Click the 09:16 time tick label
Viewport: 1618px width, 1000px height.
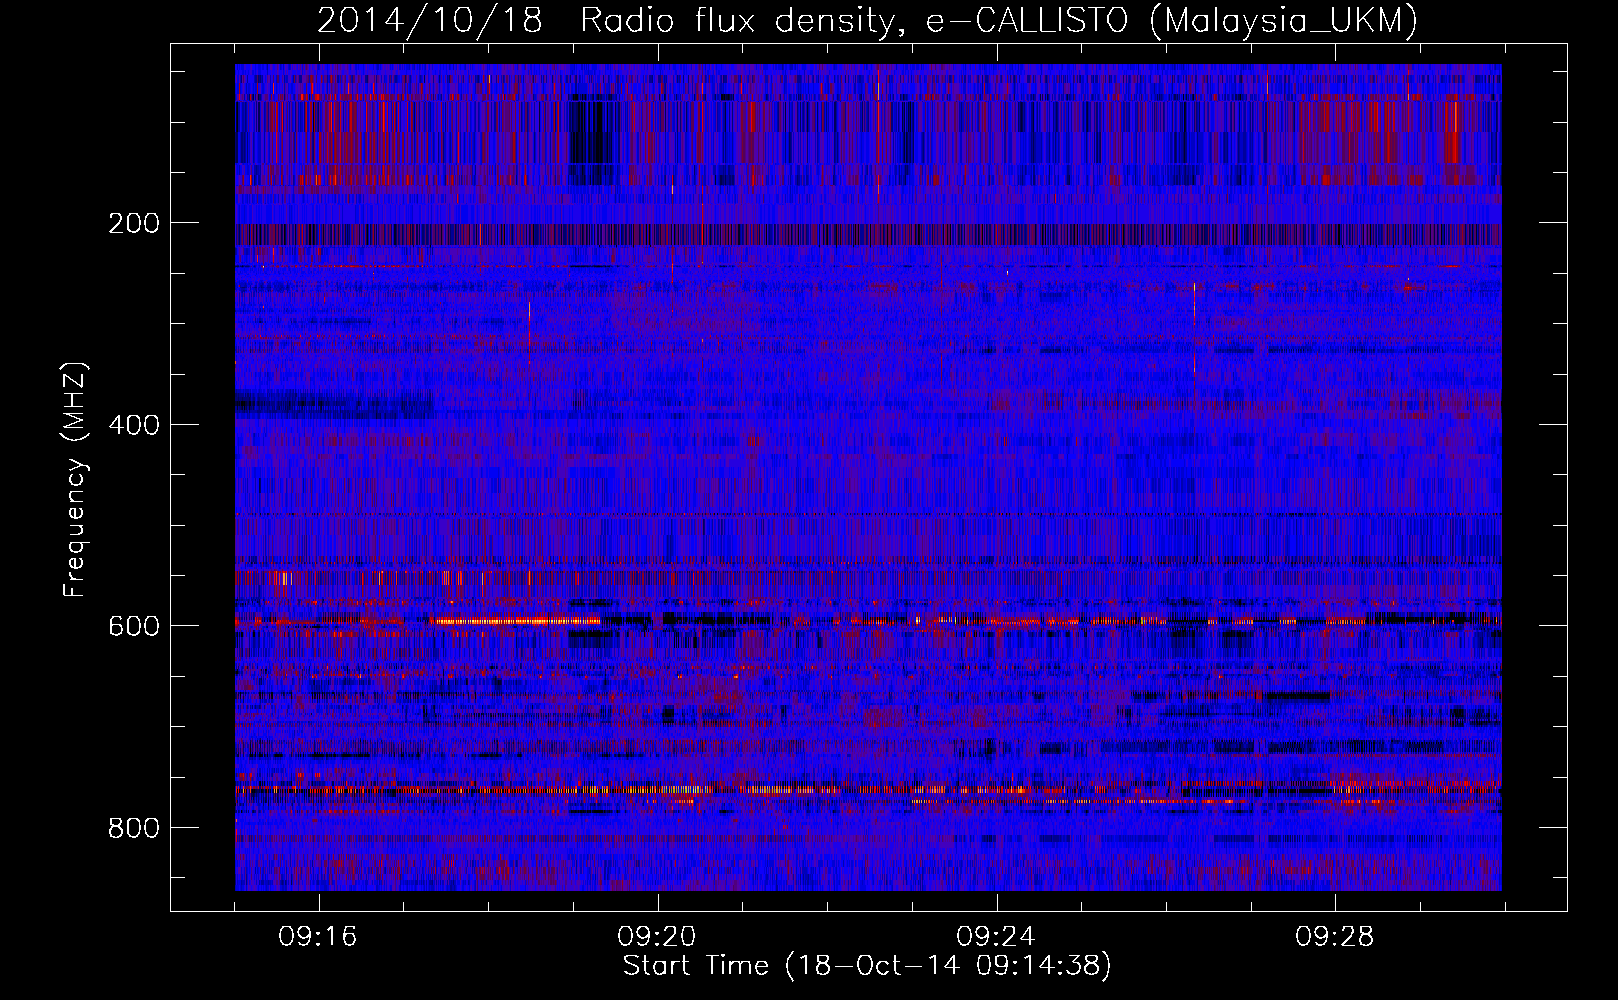coord(318,937)
